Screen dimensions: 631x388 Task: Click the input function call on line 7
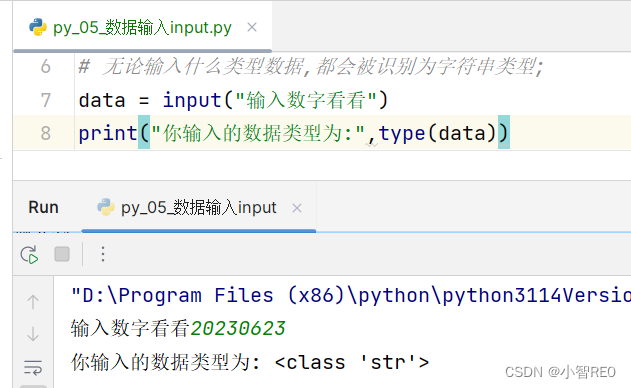coord(275,100)
